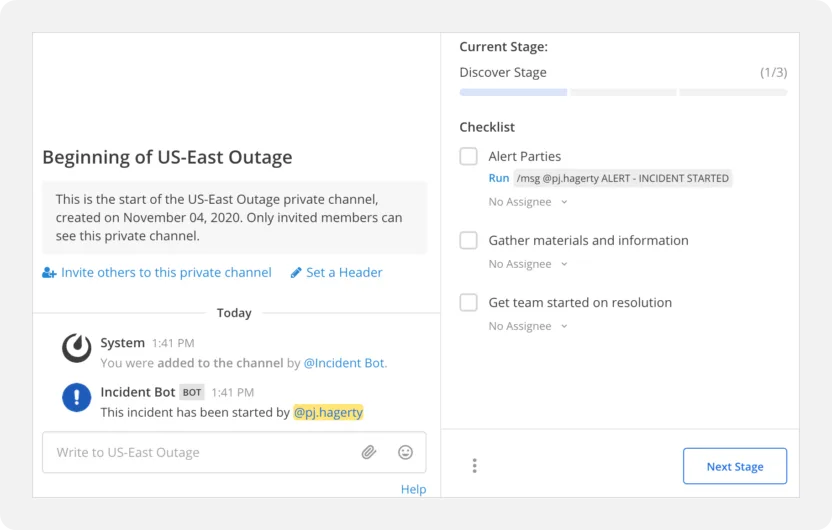Click the Gather materials and information label
The height and width of the screenshot is (530, 832).
[x=588, y=240]
